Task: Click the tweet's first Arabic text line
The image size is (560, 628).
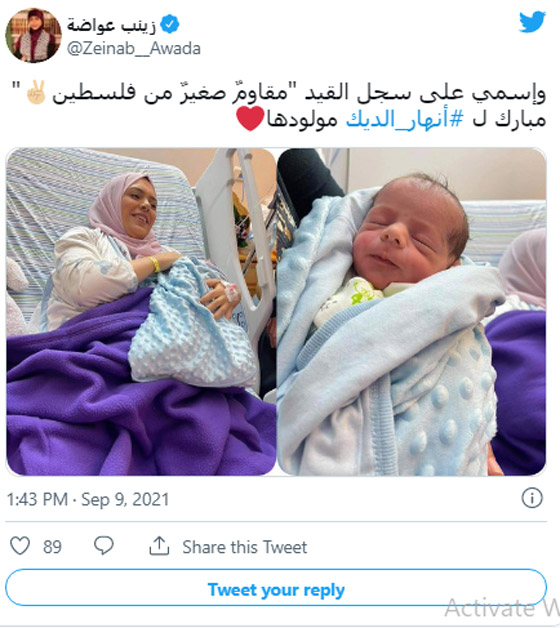Action: pos(279,93)
